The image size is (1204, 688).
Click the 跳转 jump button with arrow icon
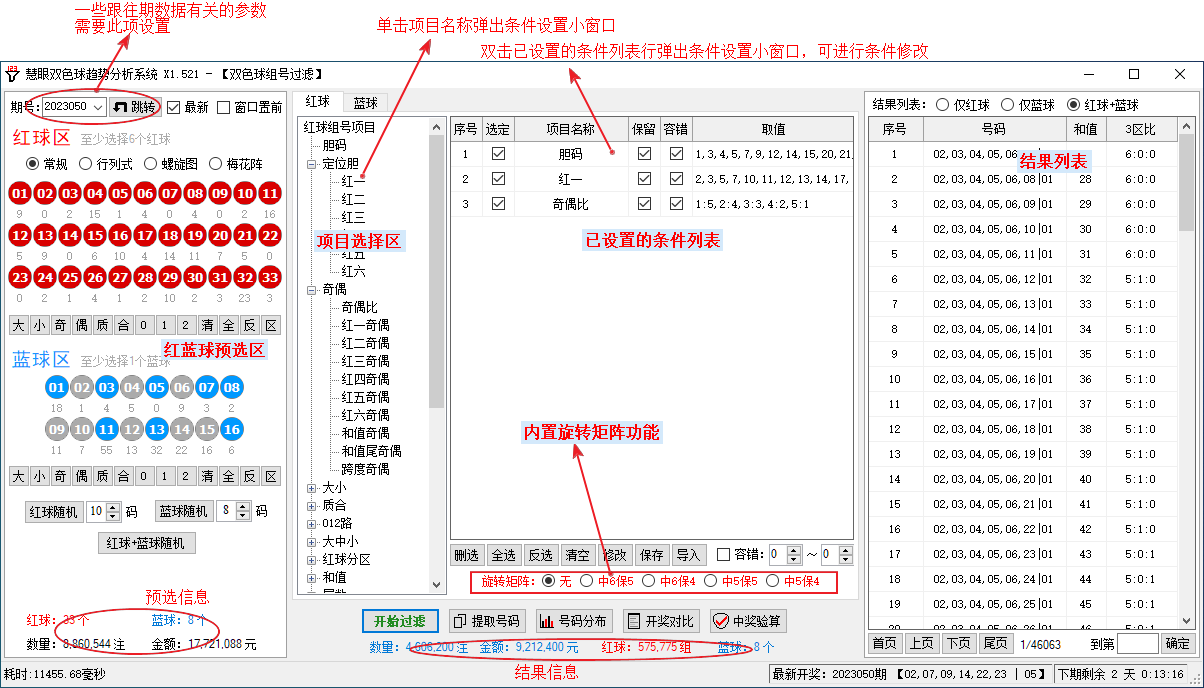click(x=134, y=107)
